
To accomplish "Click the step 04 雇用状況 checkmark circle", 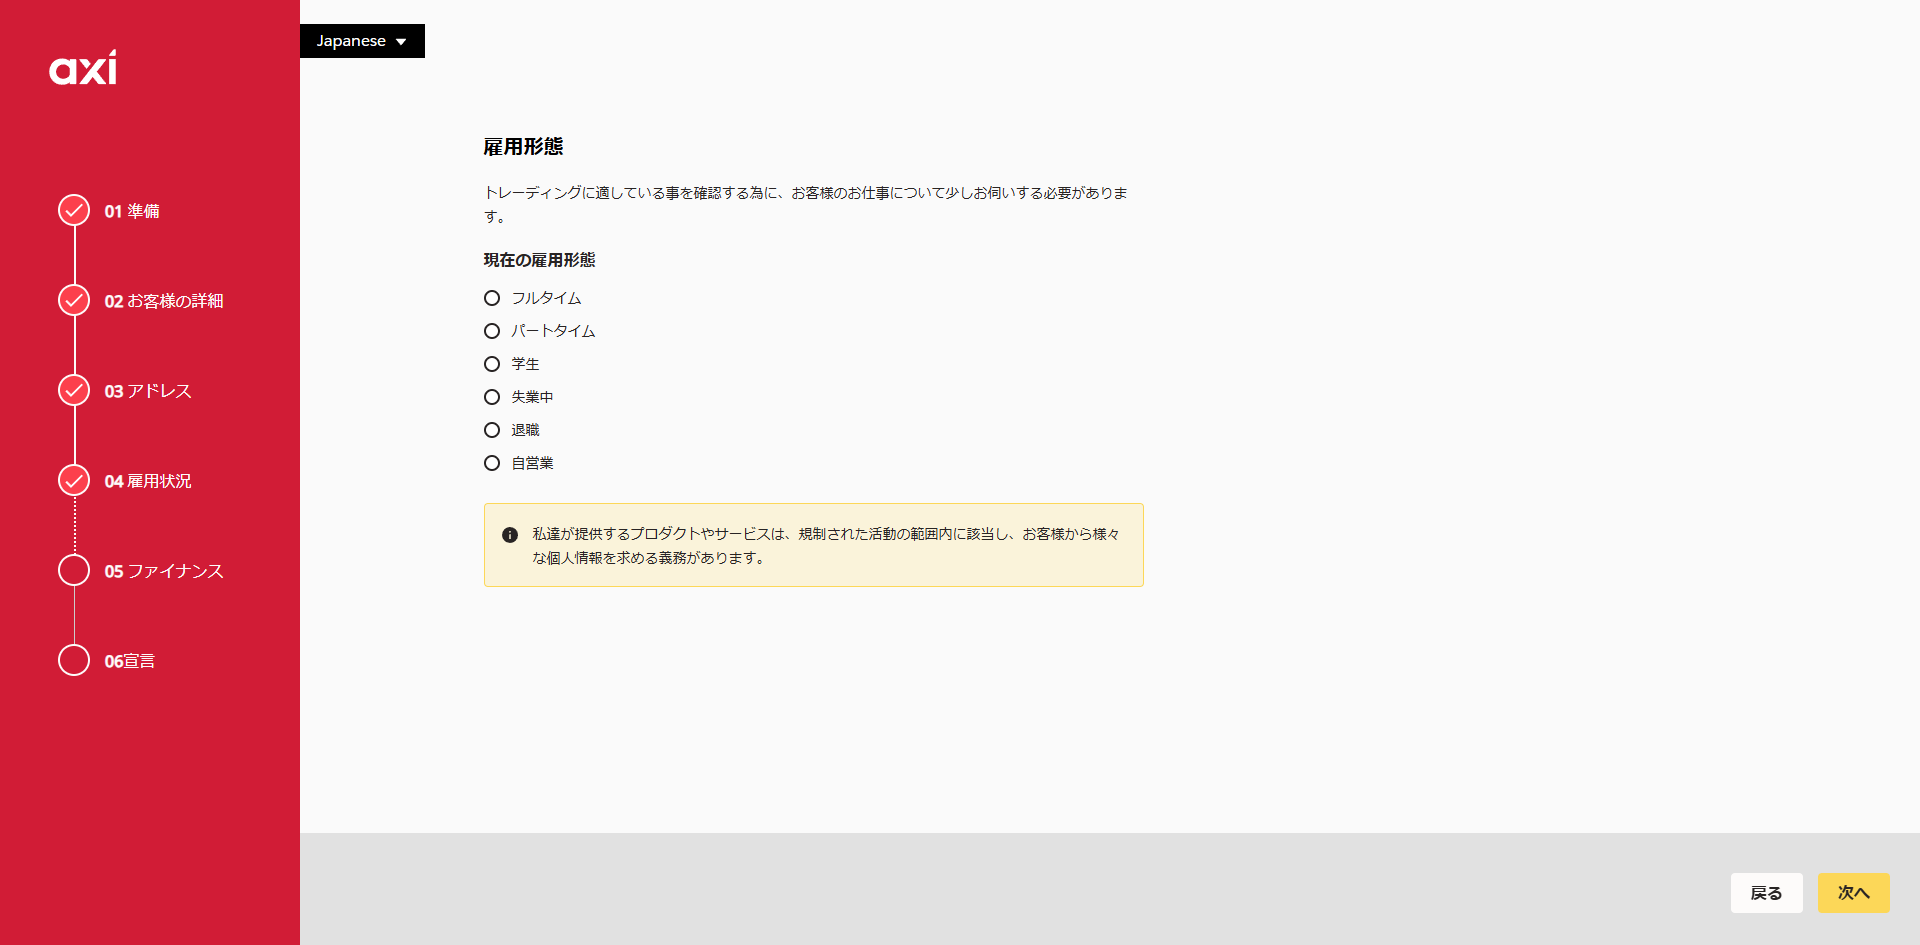I will (74, 480).
